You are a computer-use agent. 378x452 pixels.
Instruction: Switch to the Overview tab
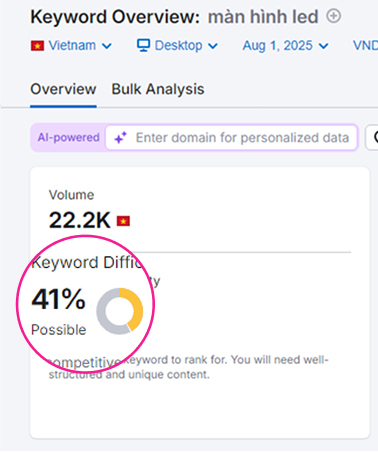(x=63, y=89)
